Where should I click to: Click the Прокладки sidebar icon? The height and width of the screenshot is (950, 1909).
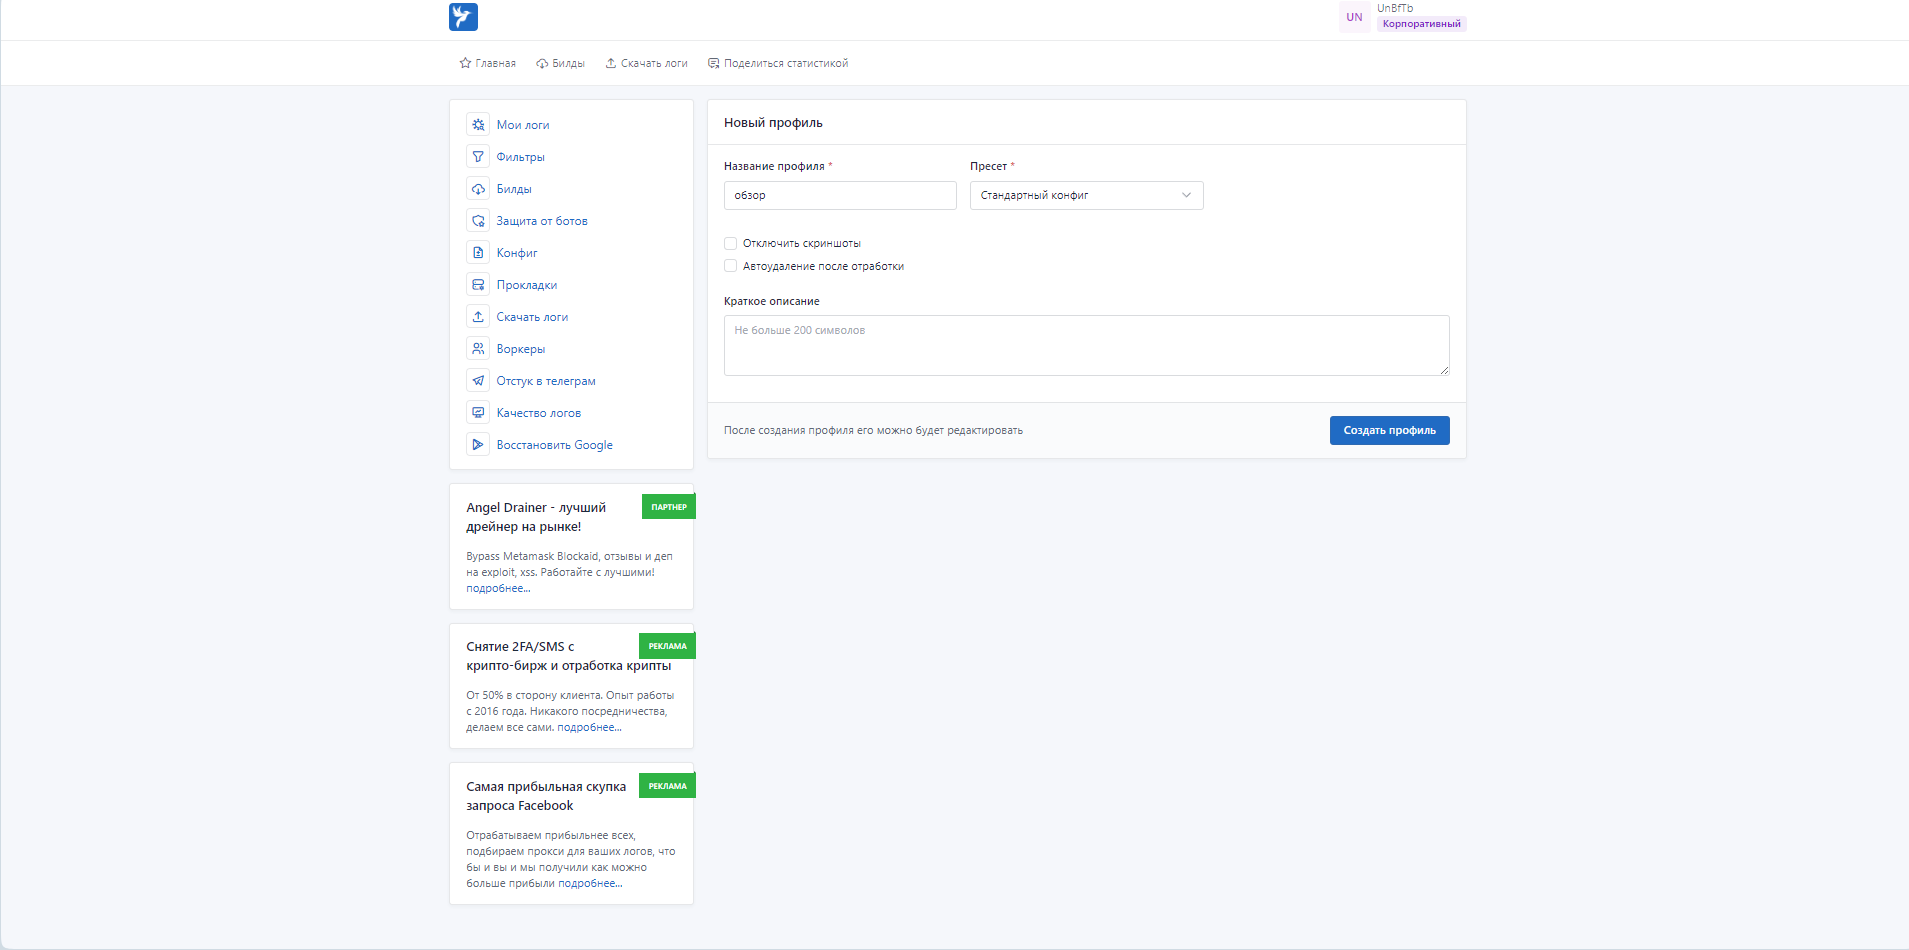pos(478,285)
